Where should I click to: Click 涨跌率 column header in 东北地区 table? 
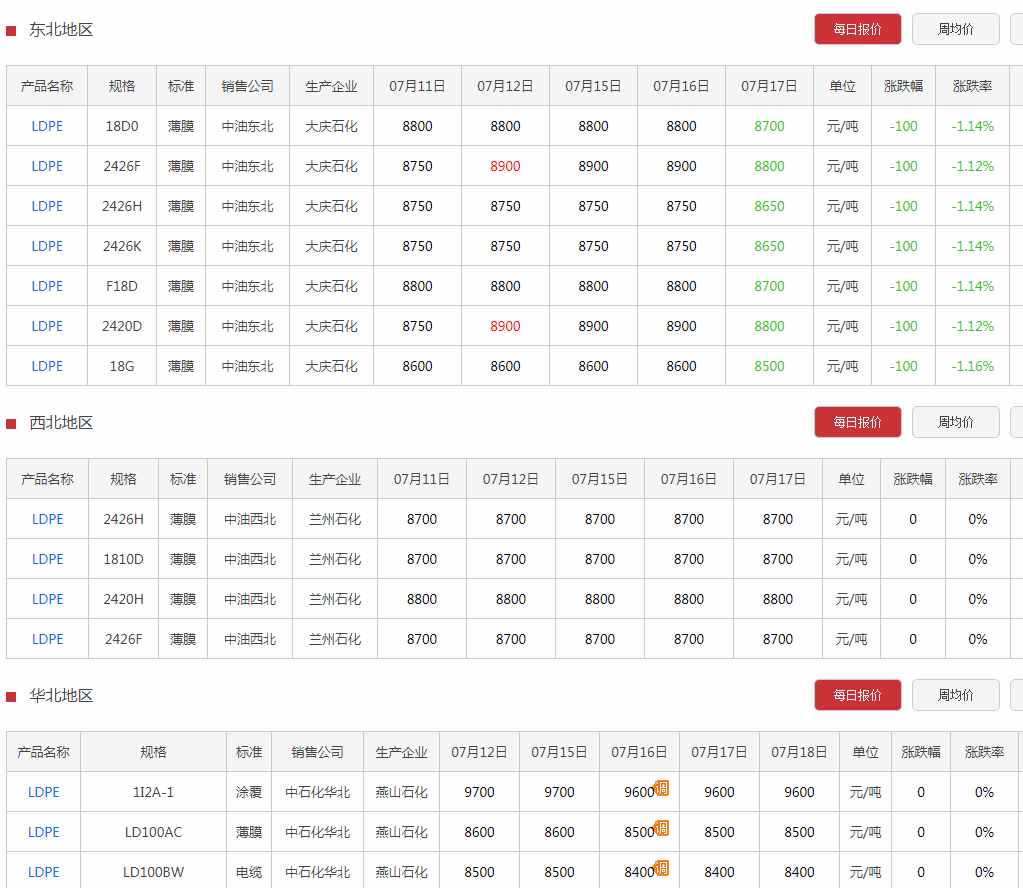point(972,86)
